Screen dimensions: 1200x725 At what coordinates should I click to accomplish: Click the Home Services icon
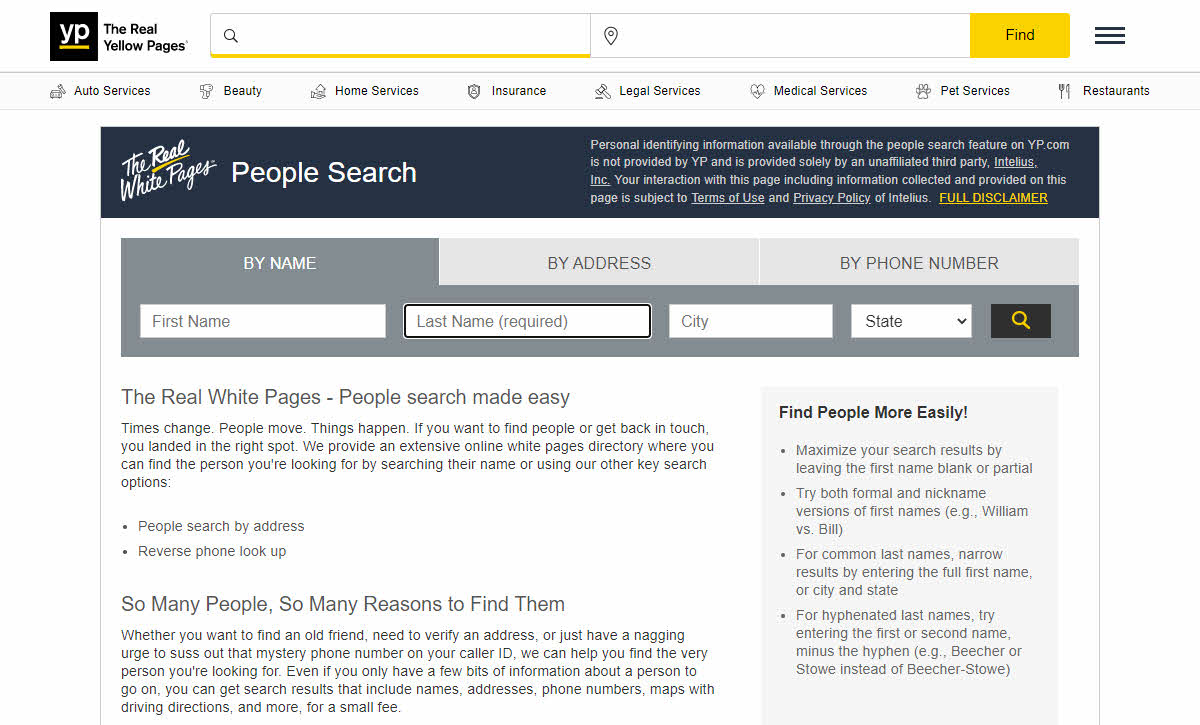pos(320,90)
